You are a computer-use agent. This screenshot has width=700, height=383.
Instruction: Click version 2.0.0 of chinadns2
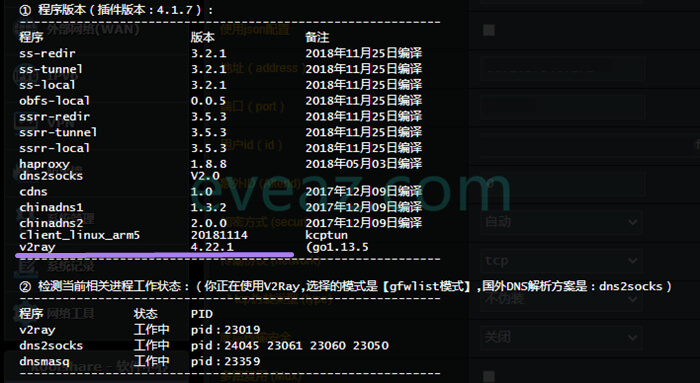pyautogui.click(x=208, y=223)
